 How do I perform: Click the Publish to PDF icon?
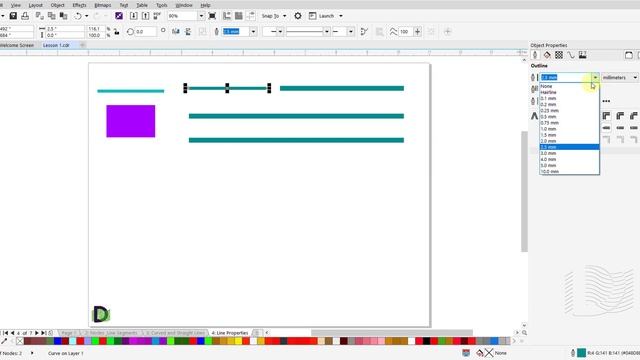click(157, 16)
